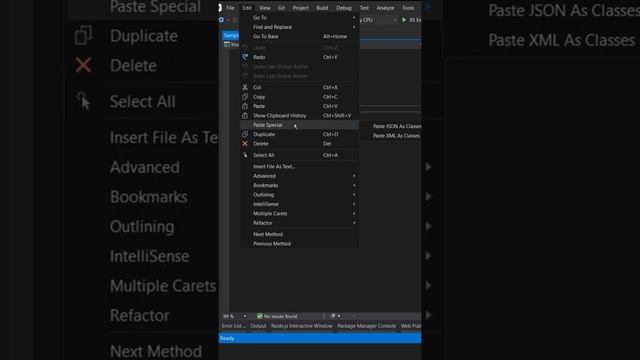Click the green checkmark No issues found icon

pos(260,316)
